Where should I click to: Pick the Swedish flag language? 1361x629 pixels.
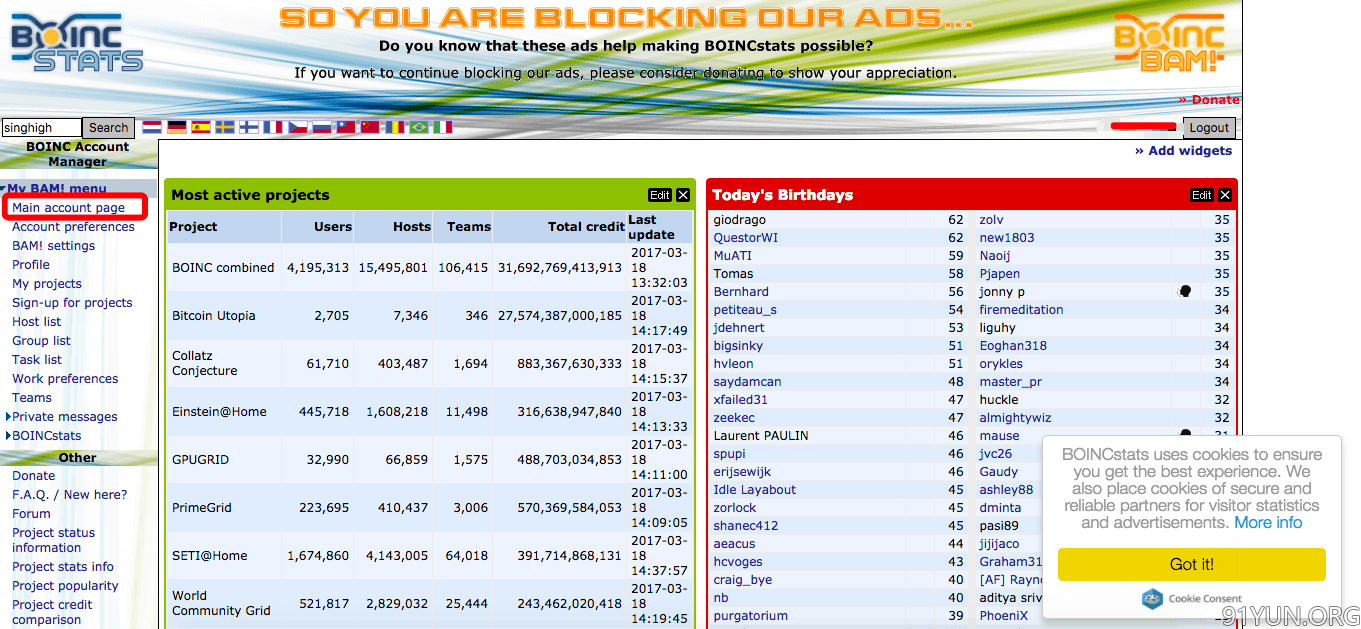(x=225, y=127)
